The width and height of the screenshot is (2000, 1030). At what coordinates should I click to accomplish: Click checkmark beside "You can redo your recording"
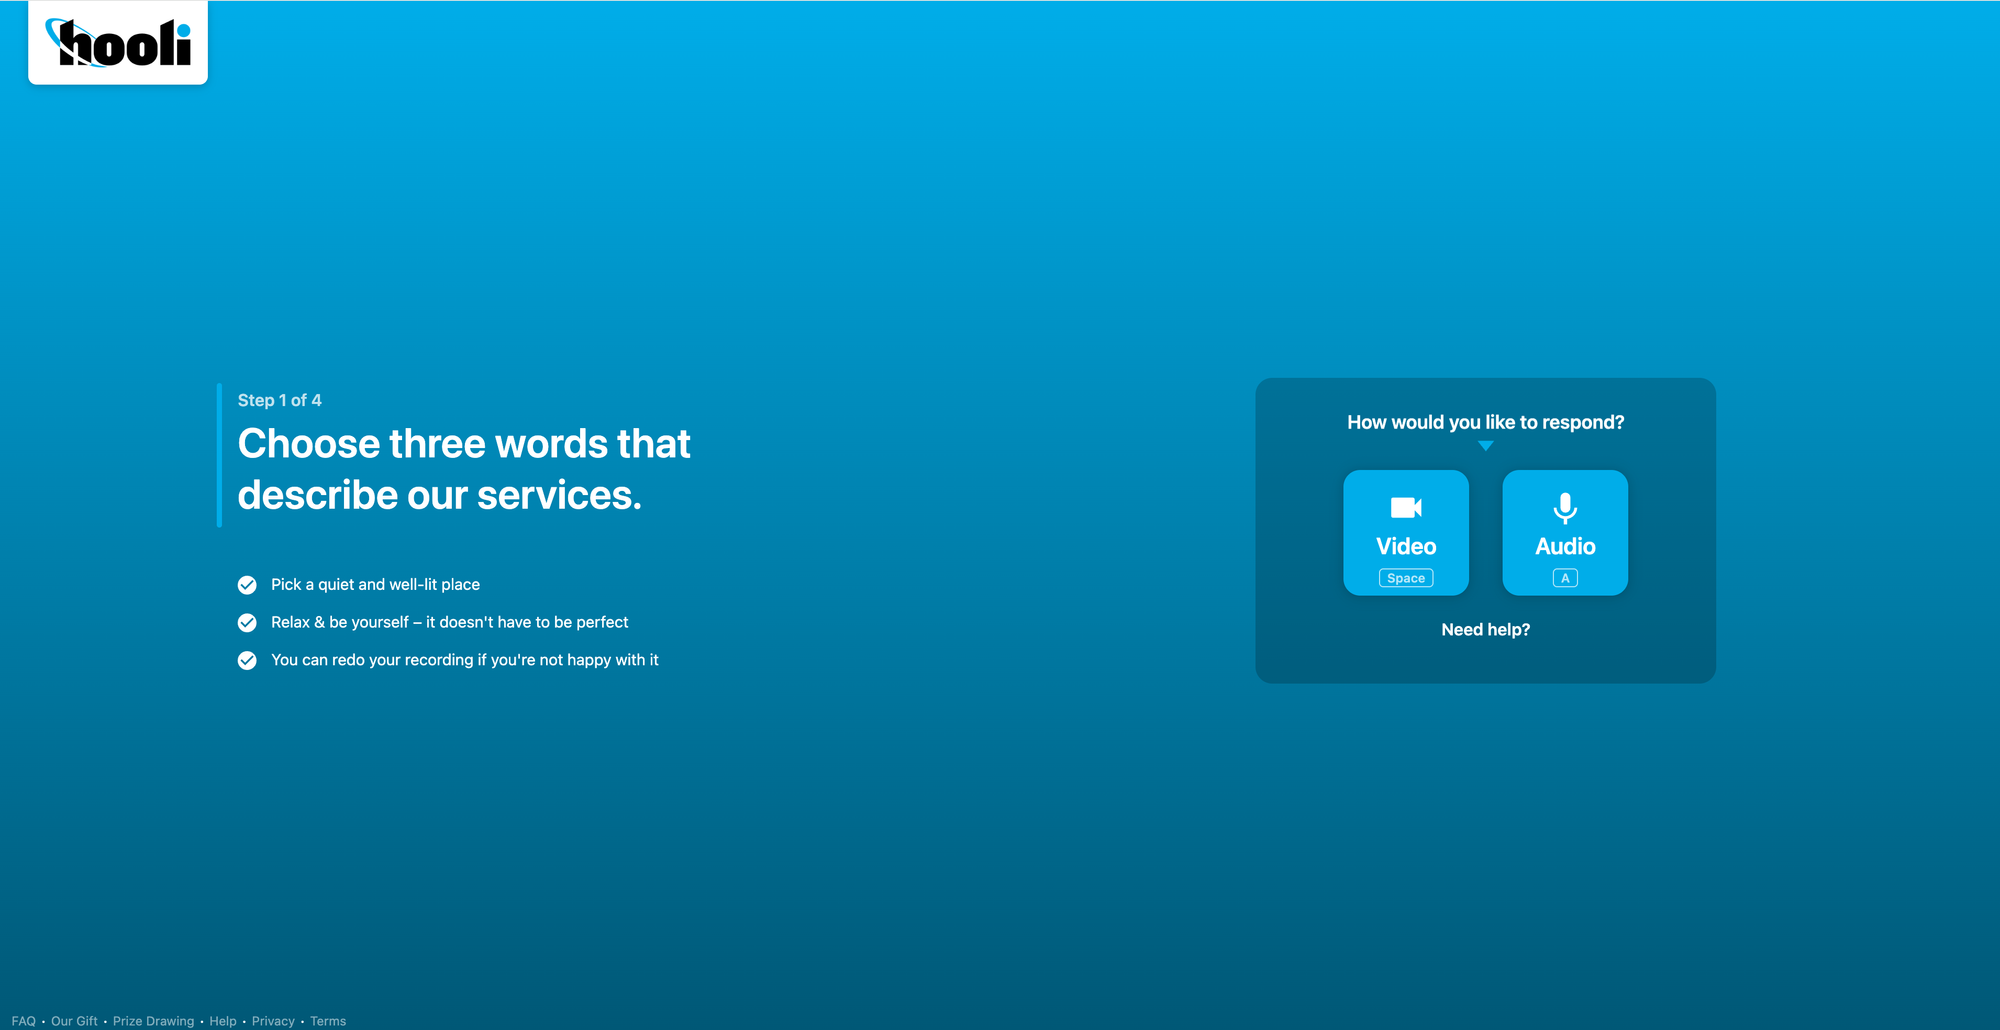click(x=247, y=661)
